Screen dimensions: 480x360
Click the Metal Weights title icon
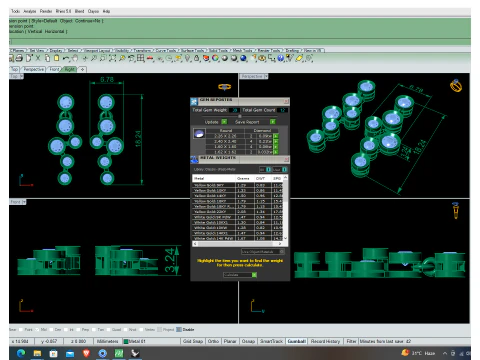[x=194, y=160]
